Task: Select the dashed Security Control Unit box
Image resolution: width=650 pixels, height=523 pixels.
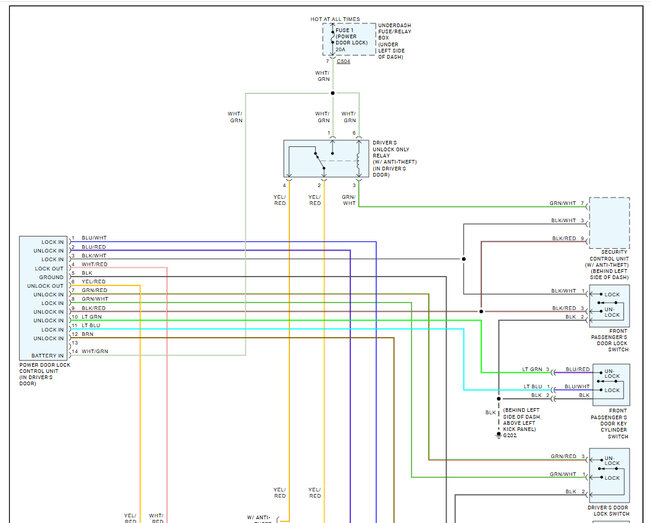Action: [x=609, y=223]
